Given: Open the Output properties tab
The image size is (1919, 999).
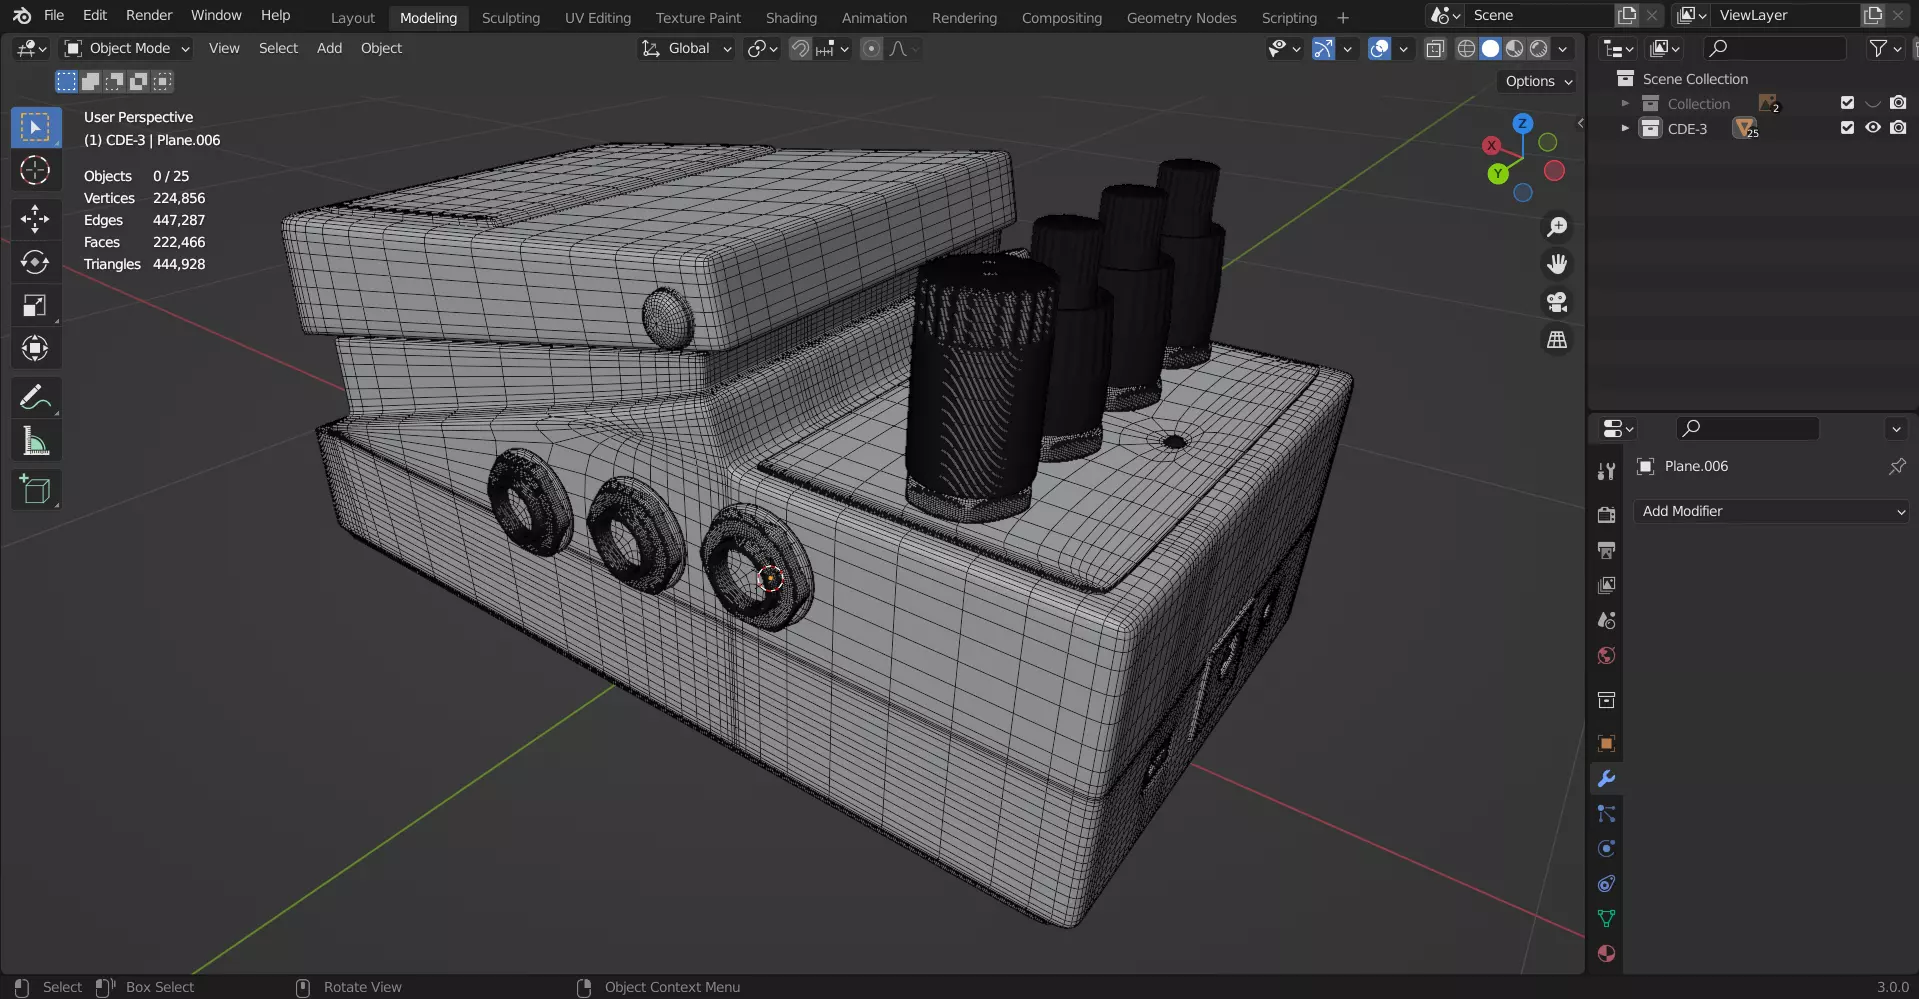Looking at the screenshot, I should point(1606,550).
